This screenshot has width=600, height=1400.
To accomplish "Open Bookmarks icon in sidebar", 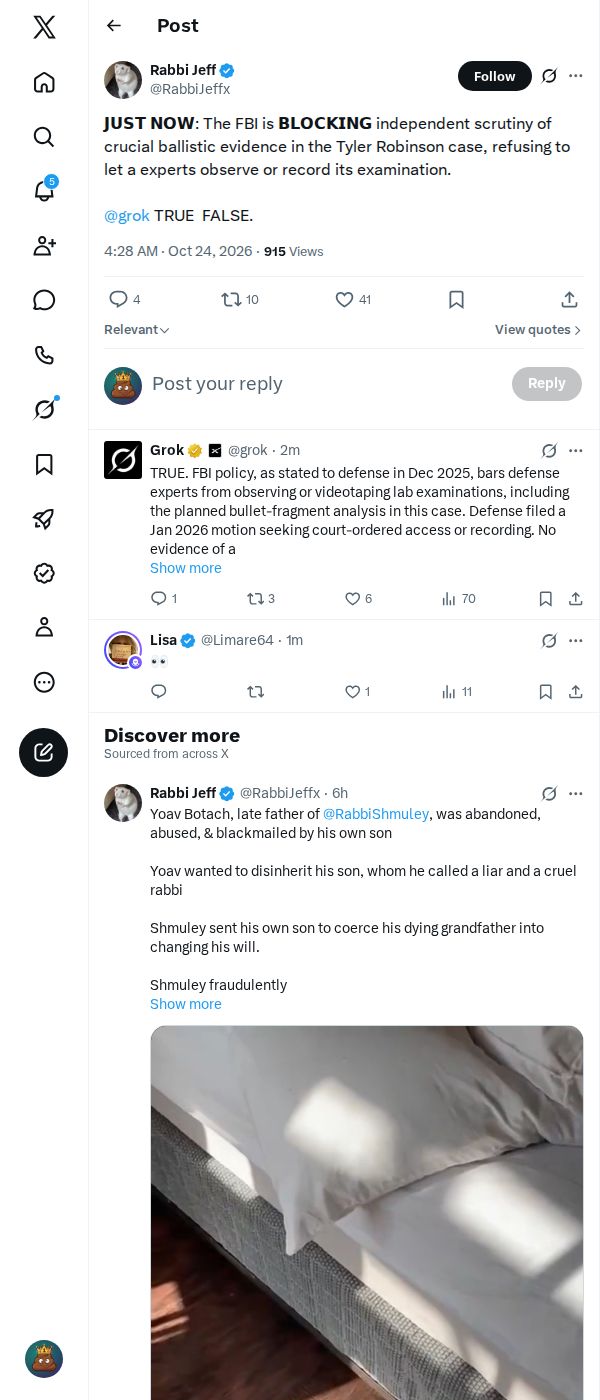I will click(x=44, y=464).
